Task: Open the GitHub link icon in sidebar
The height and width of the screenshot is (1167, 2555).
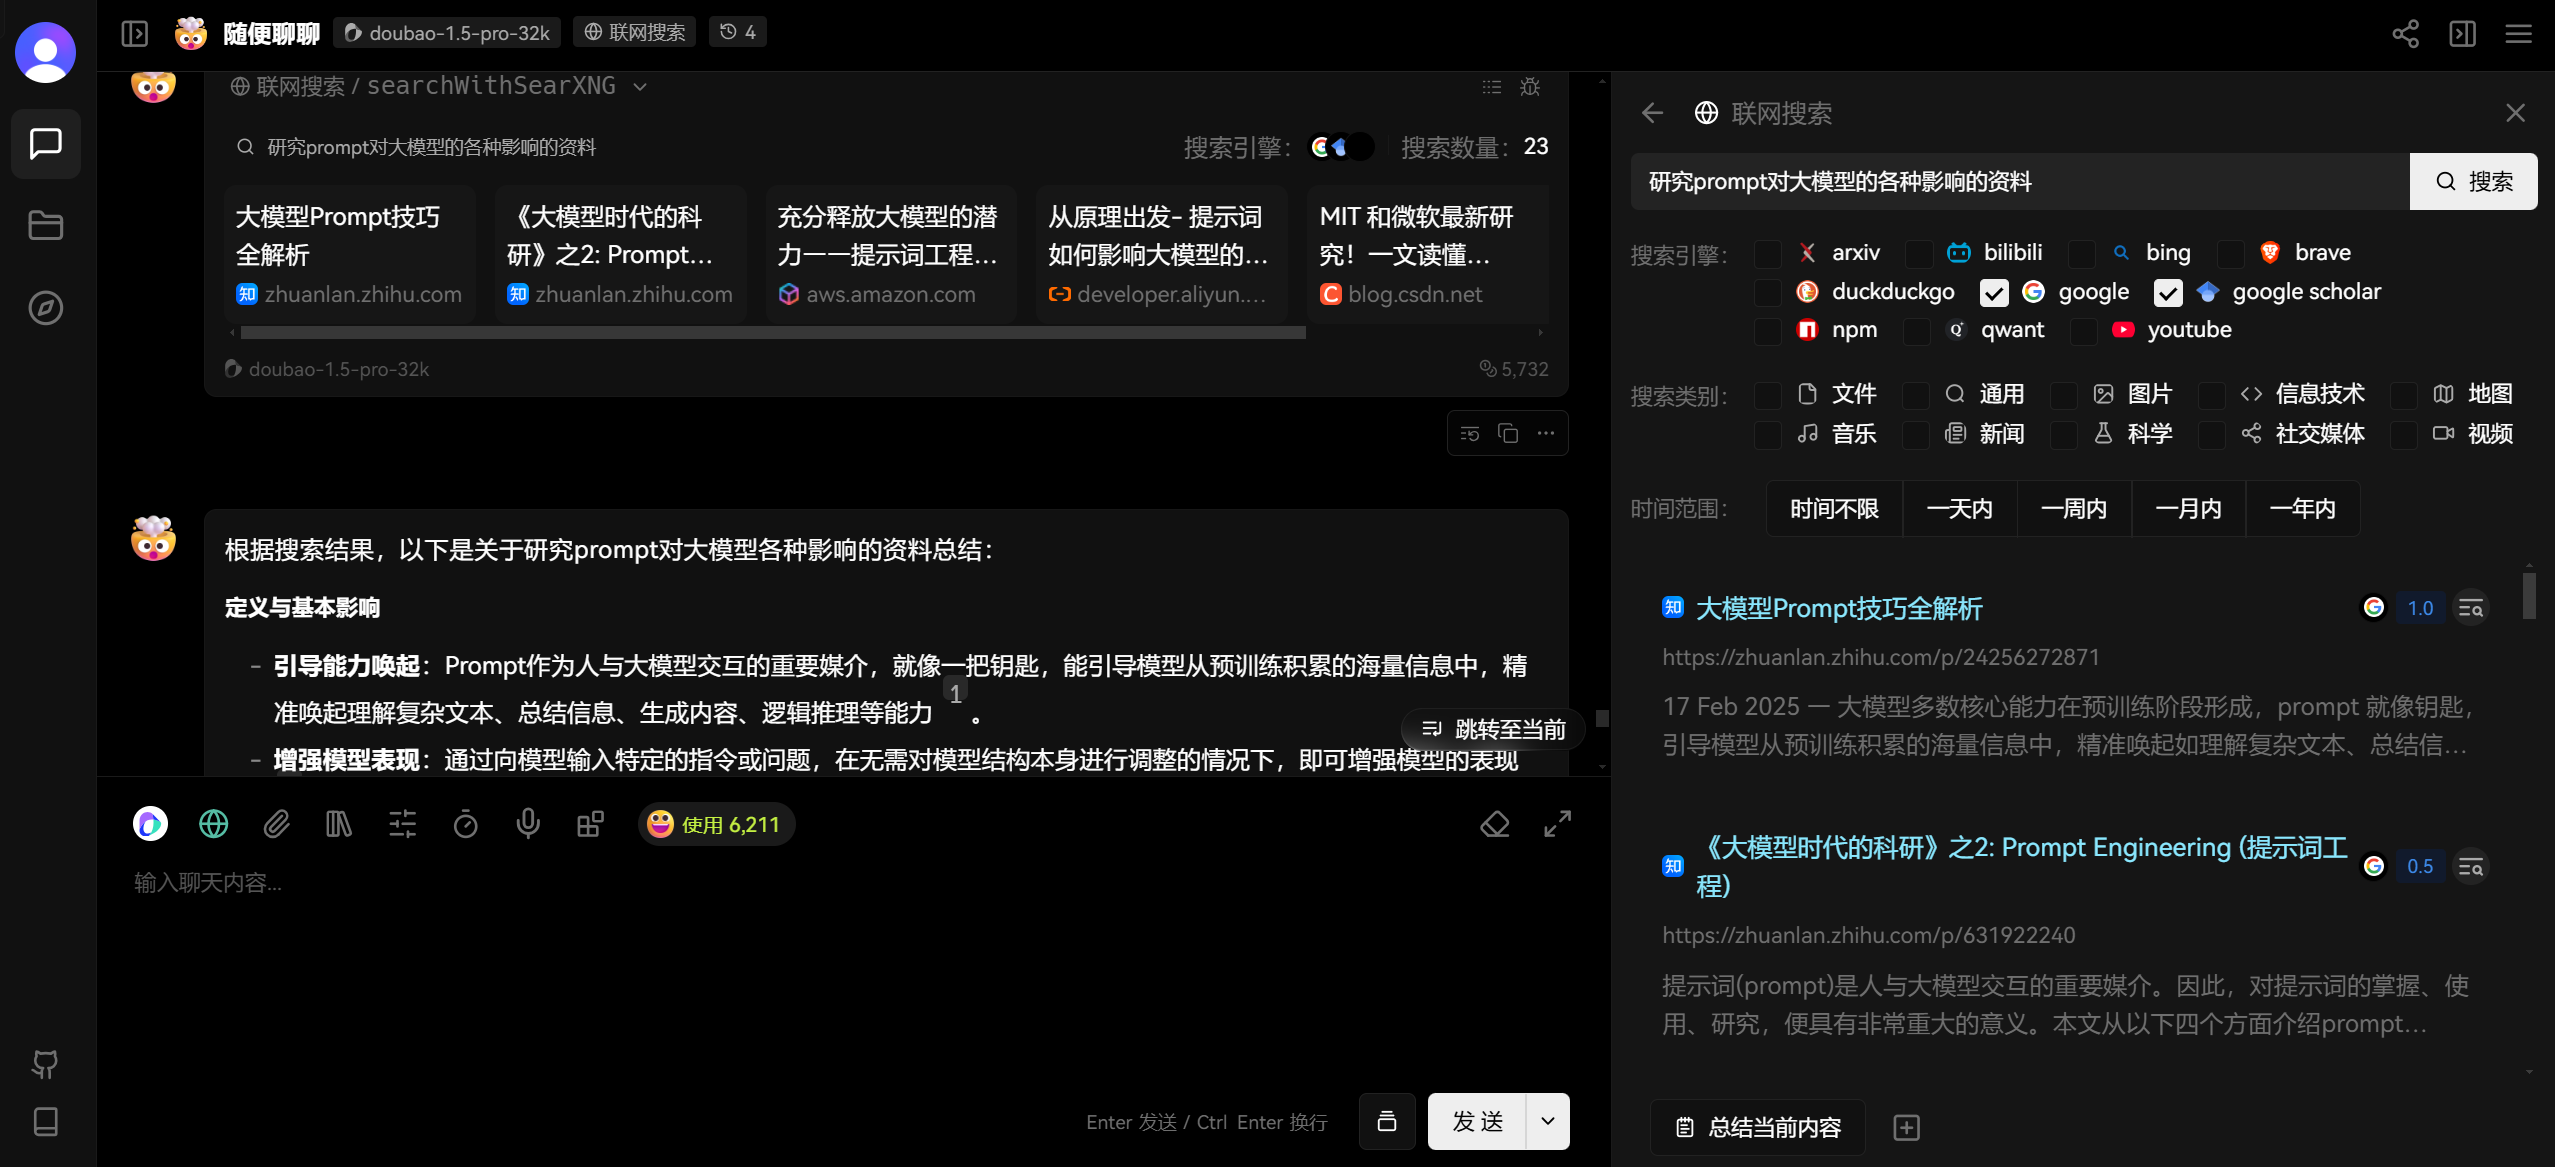Action: [46, 1064]
